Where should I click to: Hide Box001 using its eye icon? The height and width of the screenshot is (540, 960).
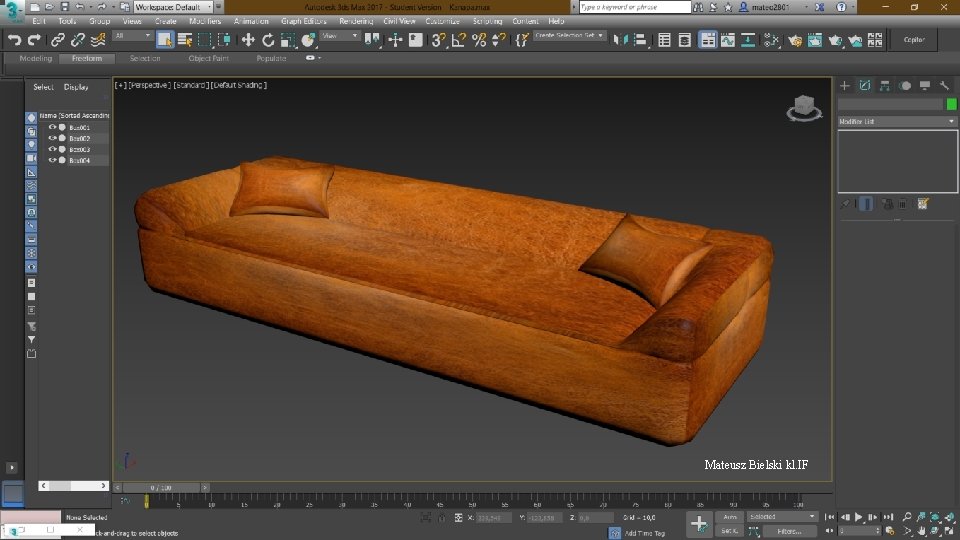(x=52, y=128)
